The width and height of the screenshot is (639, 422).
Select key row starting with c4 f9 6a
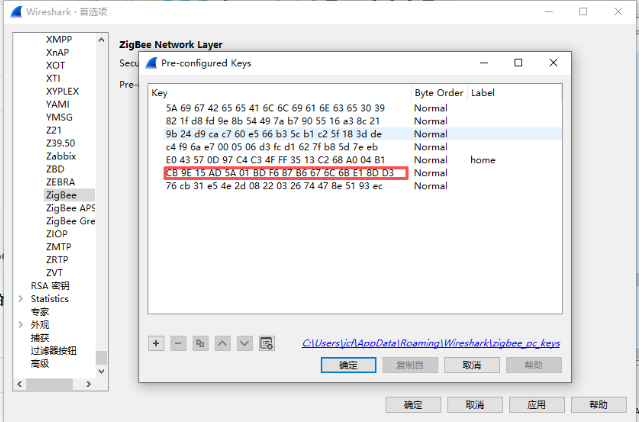[x=355, y=147]
